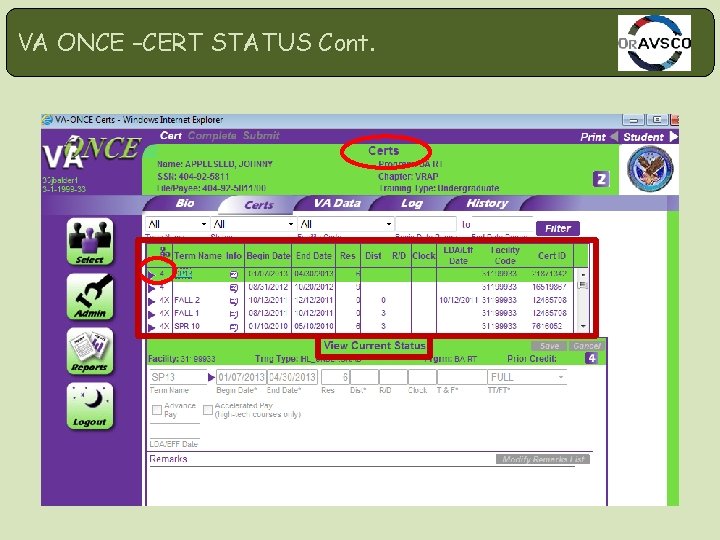Click the Print link
Screen dimensions: 720x540
(593, 137)
